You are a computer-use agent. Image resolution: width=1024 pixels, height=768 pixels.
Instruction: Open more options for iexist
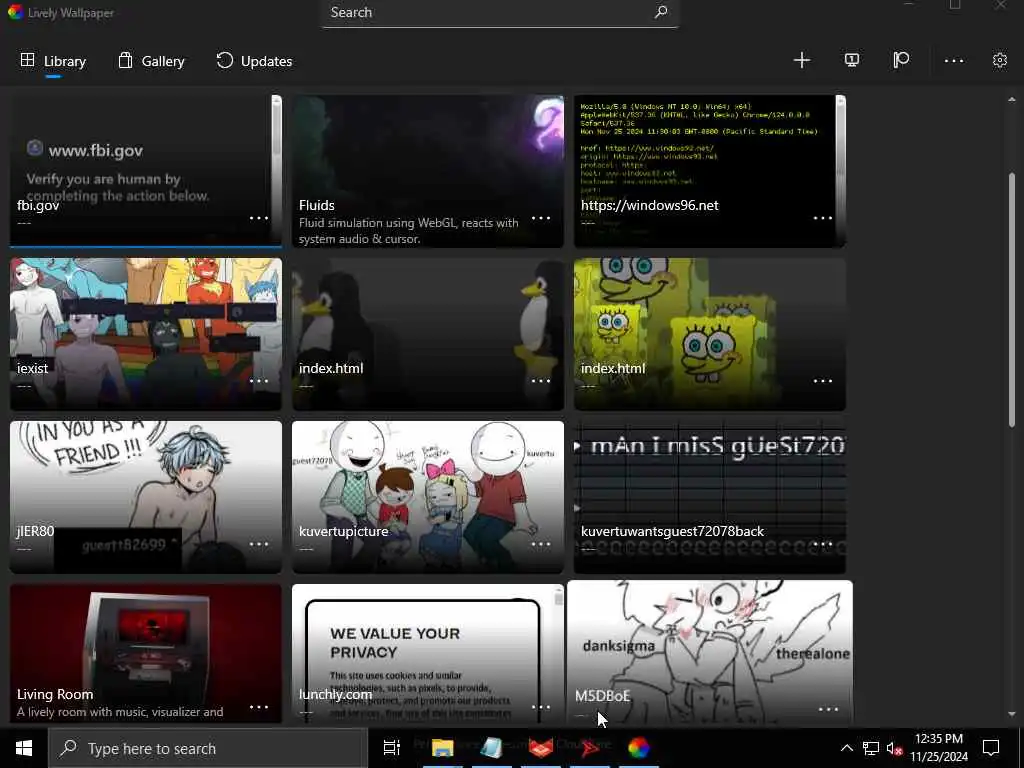click(x=259, y=381)
